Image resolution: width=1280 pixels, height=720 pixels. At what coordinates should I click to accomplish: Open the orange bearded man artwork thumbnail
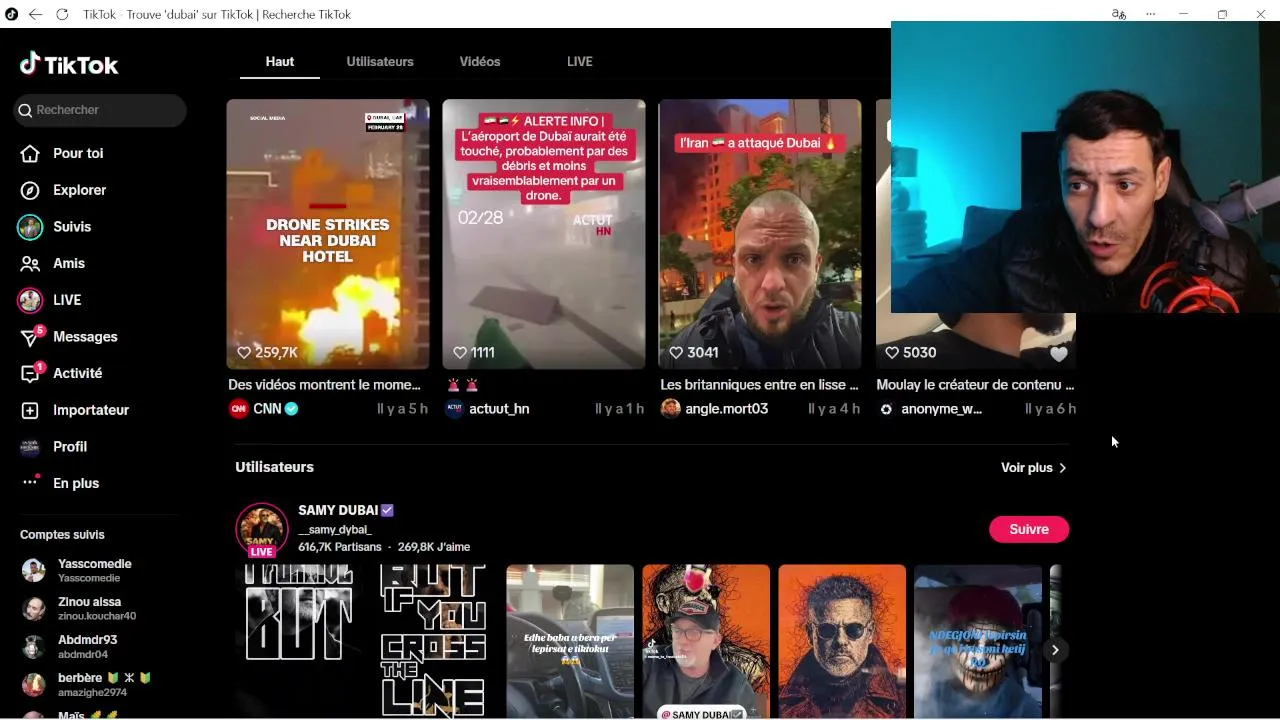click(842, 642)
